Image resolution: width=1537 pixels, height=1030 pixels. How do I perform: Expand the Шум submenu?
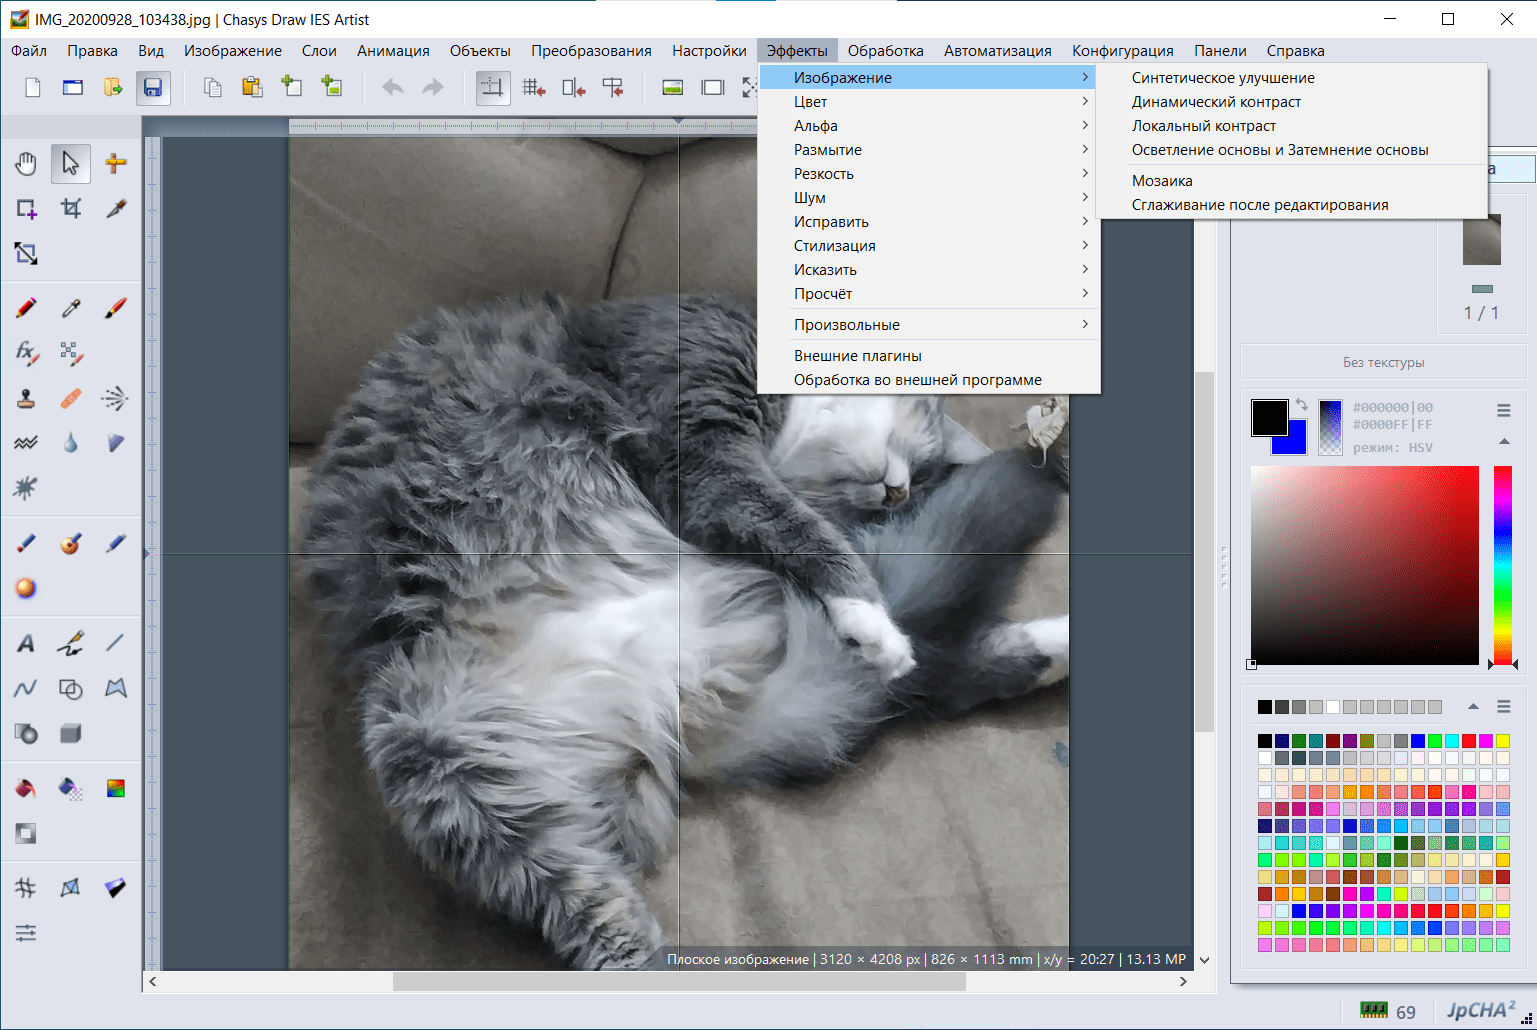(x=928, y=198)
